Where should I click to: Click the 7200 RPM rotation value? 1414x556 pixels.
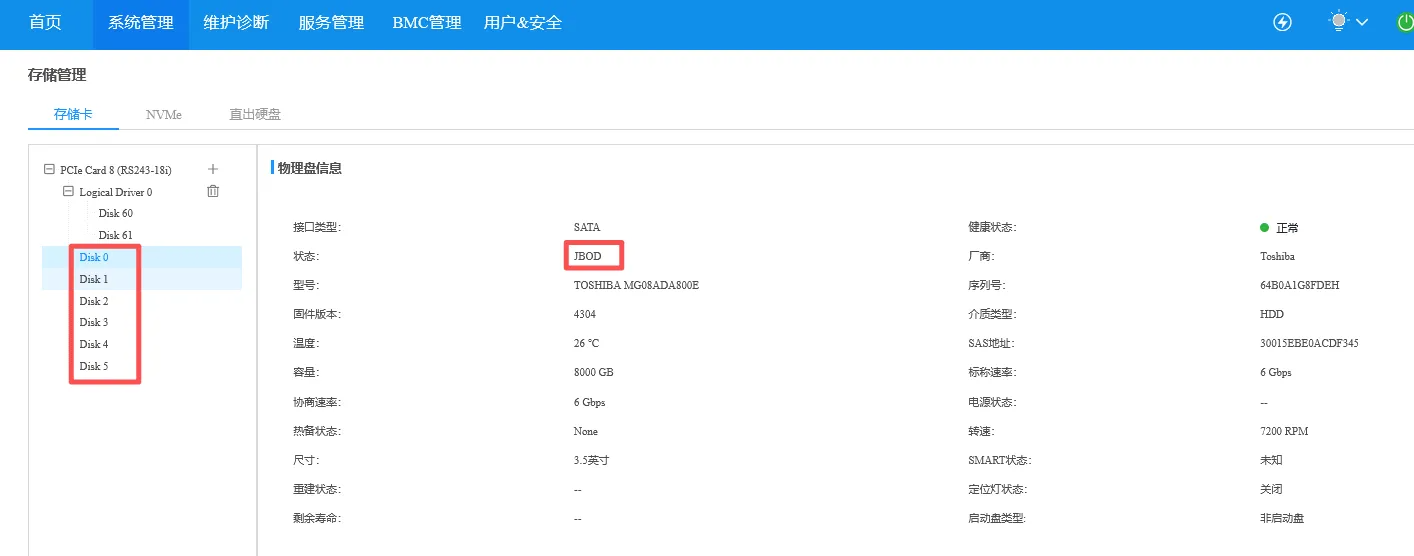point(1284,431)
